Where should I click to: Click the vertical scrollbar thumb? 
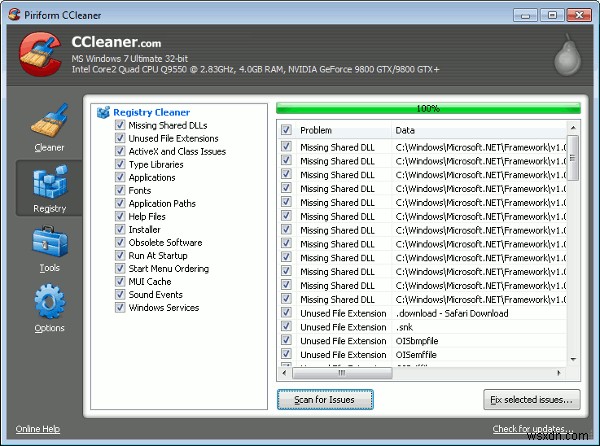pyautogui.click(x=573, y=158)
